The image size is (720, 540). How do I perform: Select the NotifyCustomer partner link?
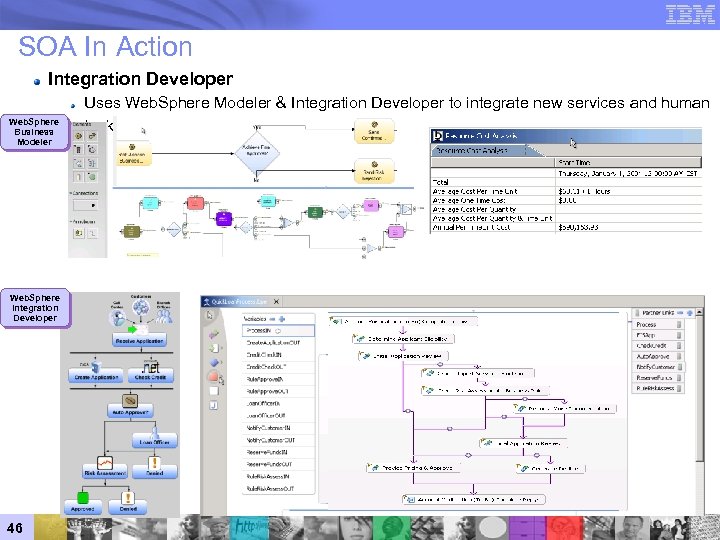[x=659, y=367]
